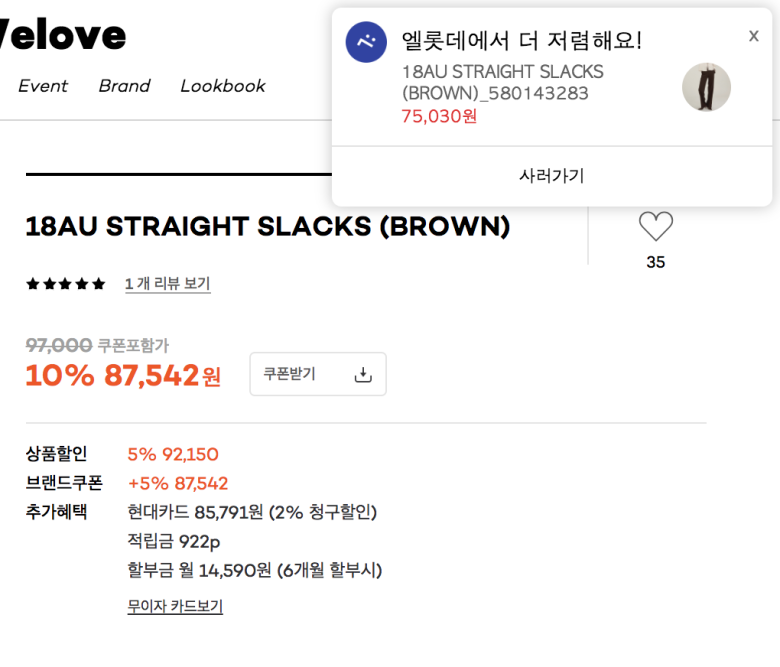Click the 10% 87,542원 discounted price
The width and height of the screenshot is (780, 667).
[x=123, y=376]
